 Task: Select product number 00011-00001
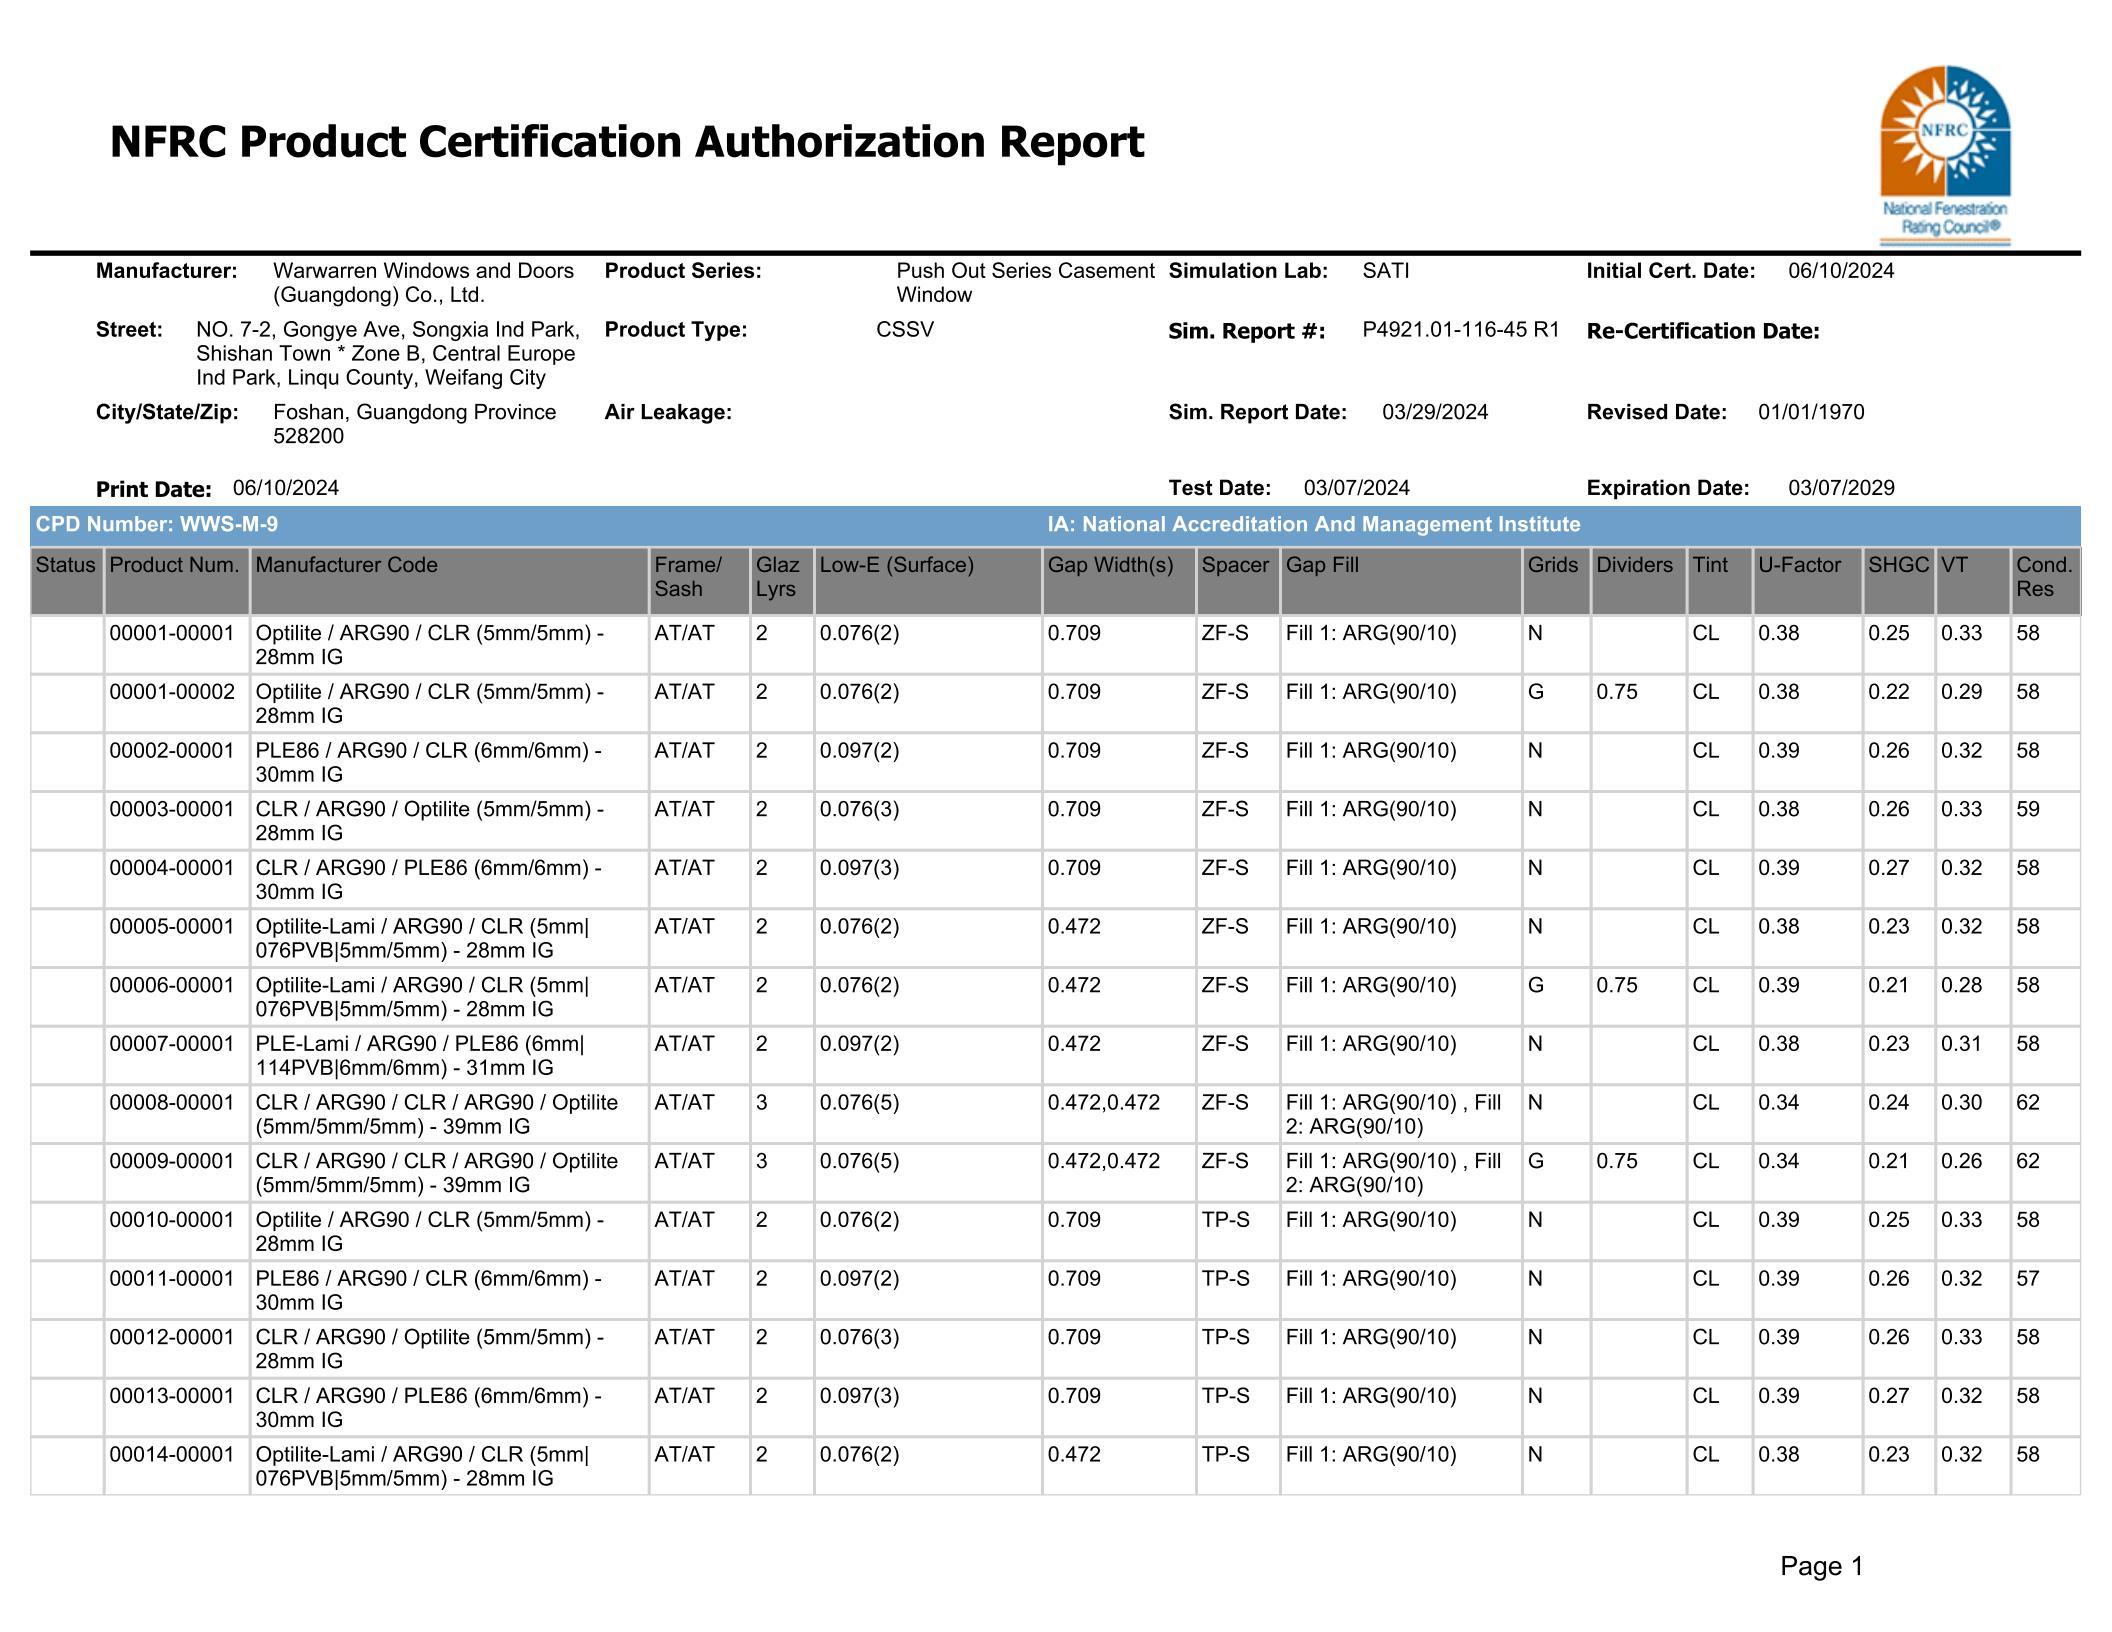(x=172, y=1279)
